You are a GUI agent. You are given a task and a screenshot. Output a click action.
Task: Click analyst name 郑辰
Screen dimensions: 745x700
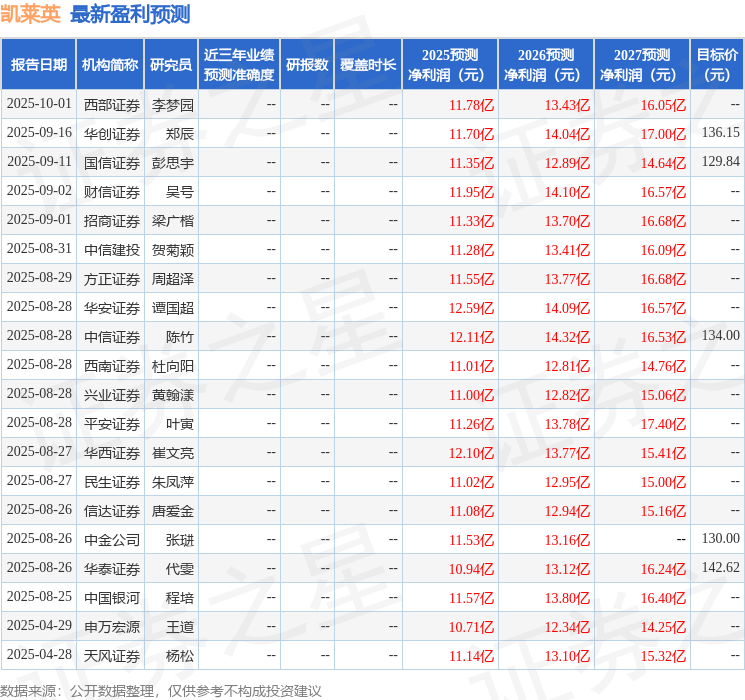click(x=180, y=134)
